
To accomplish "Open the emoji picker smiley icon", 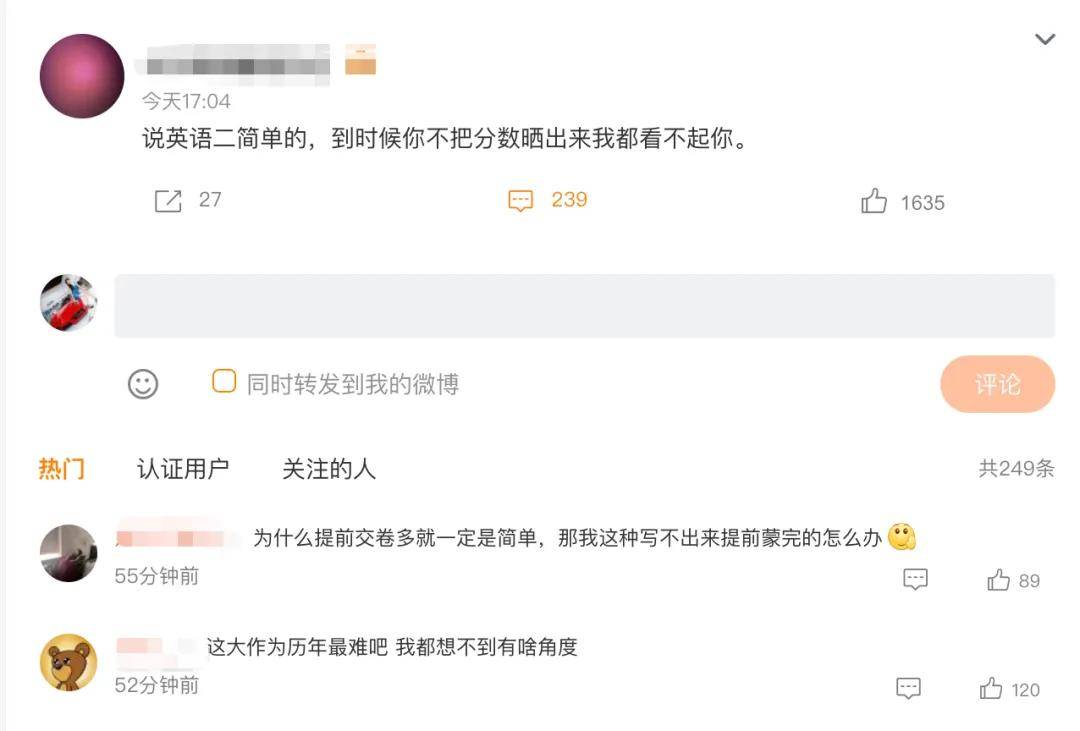I will [143, 384].
